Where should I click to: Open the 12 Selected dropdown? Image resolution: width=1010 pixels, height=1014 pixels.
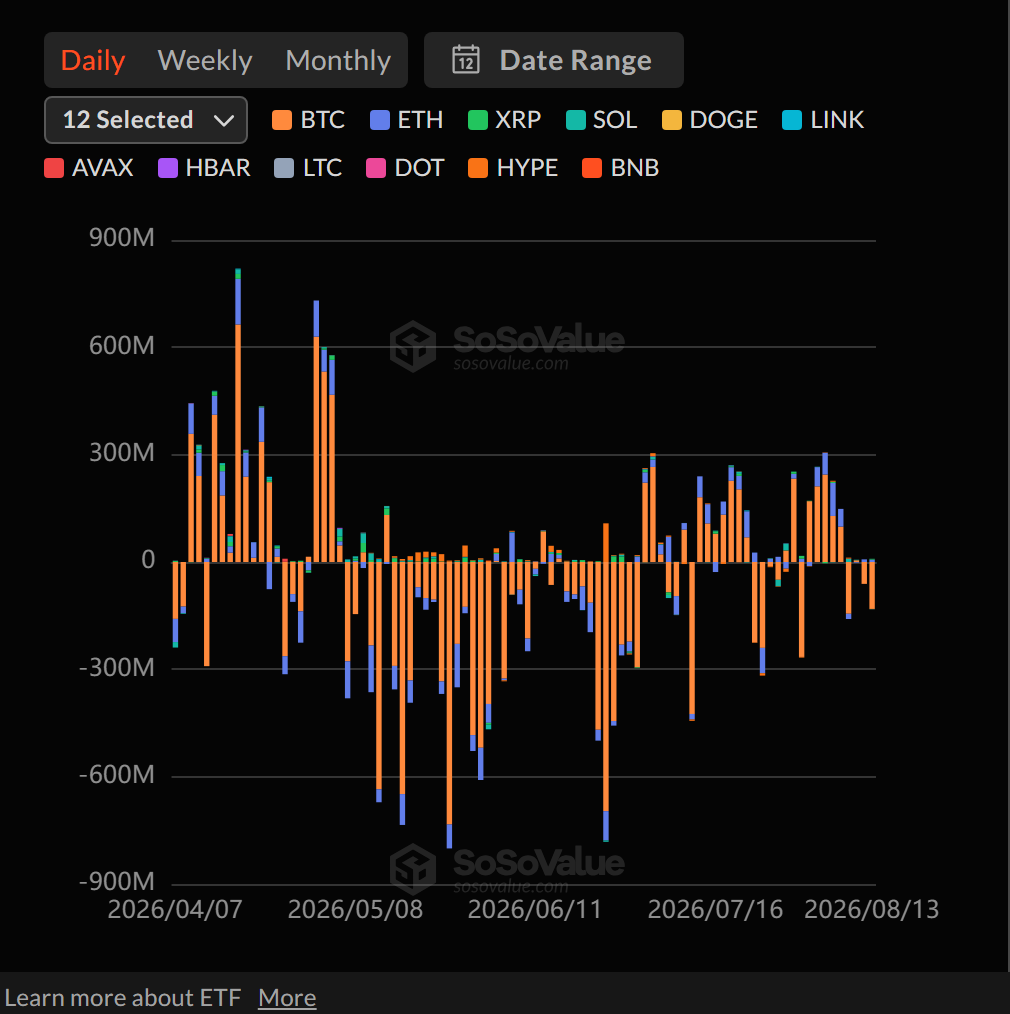click(x=145, y=120)
